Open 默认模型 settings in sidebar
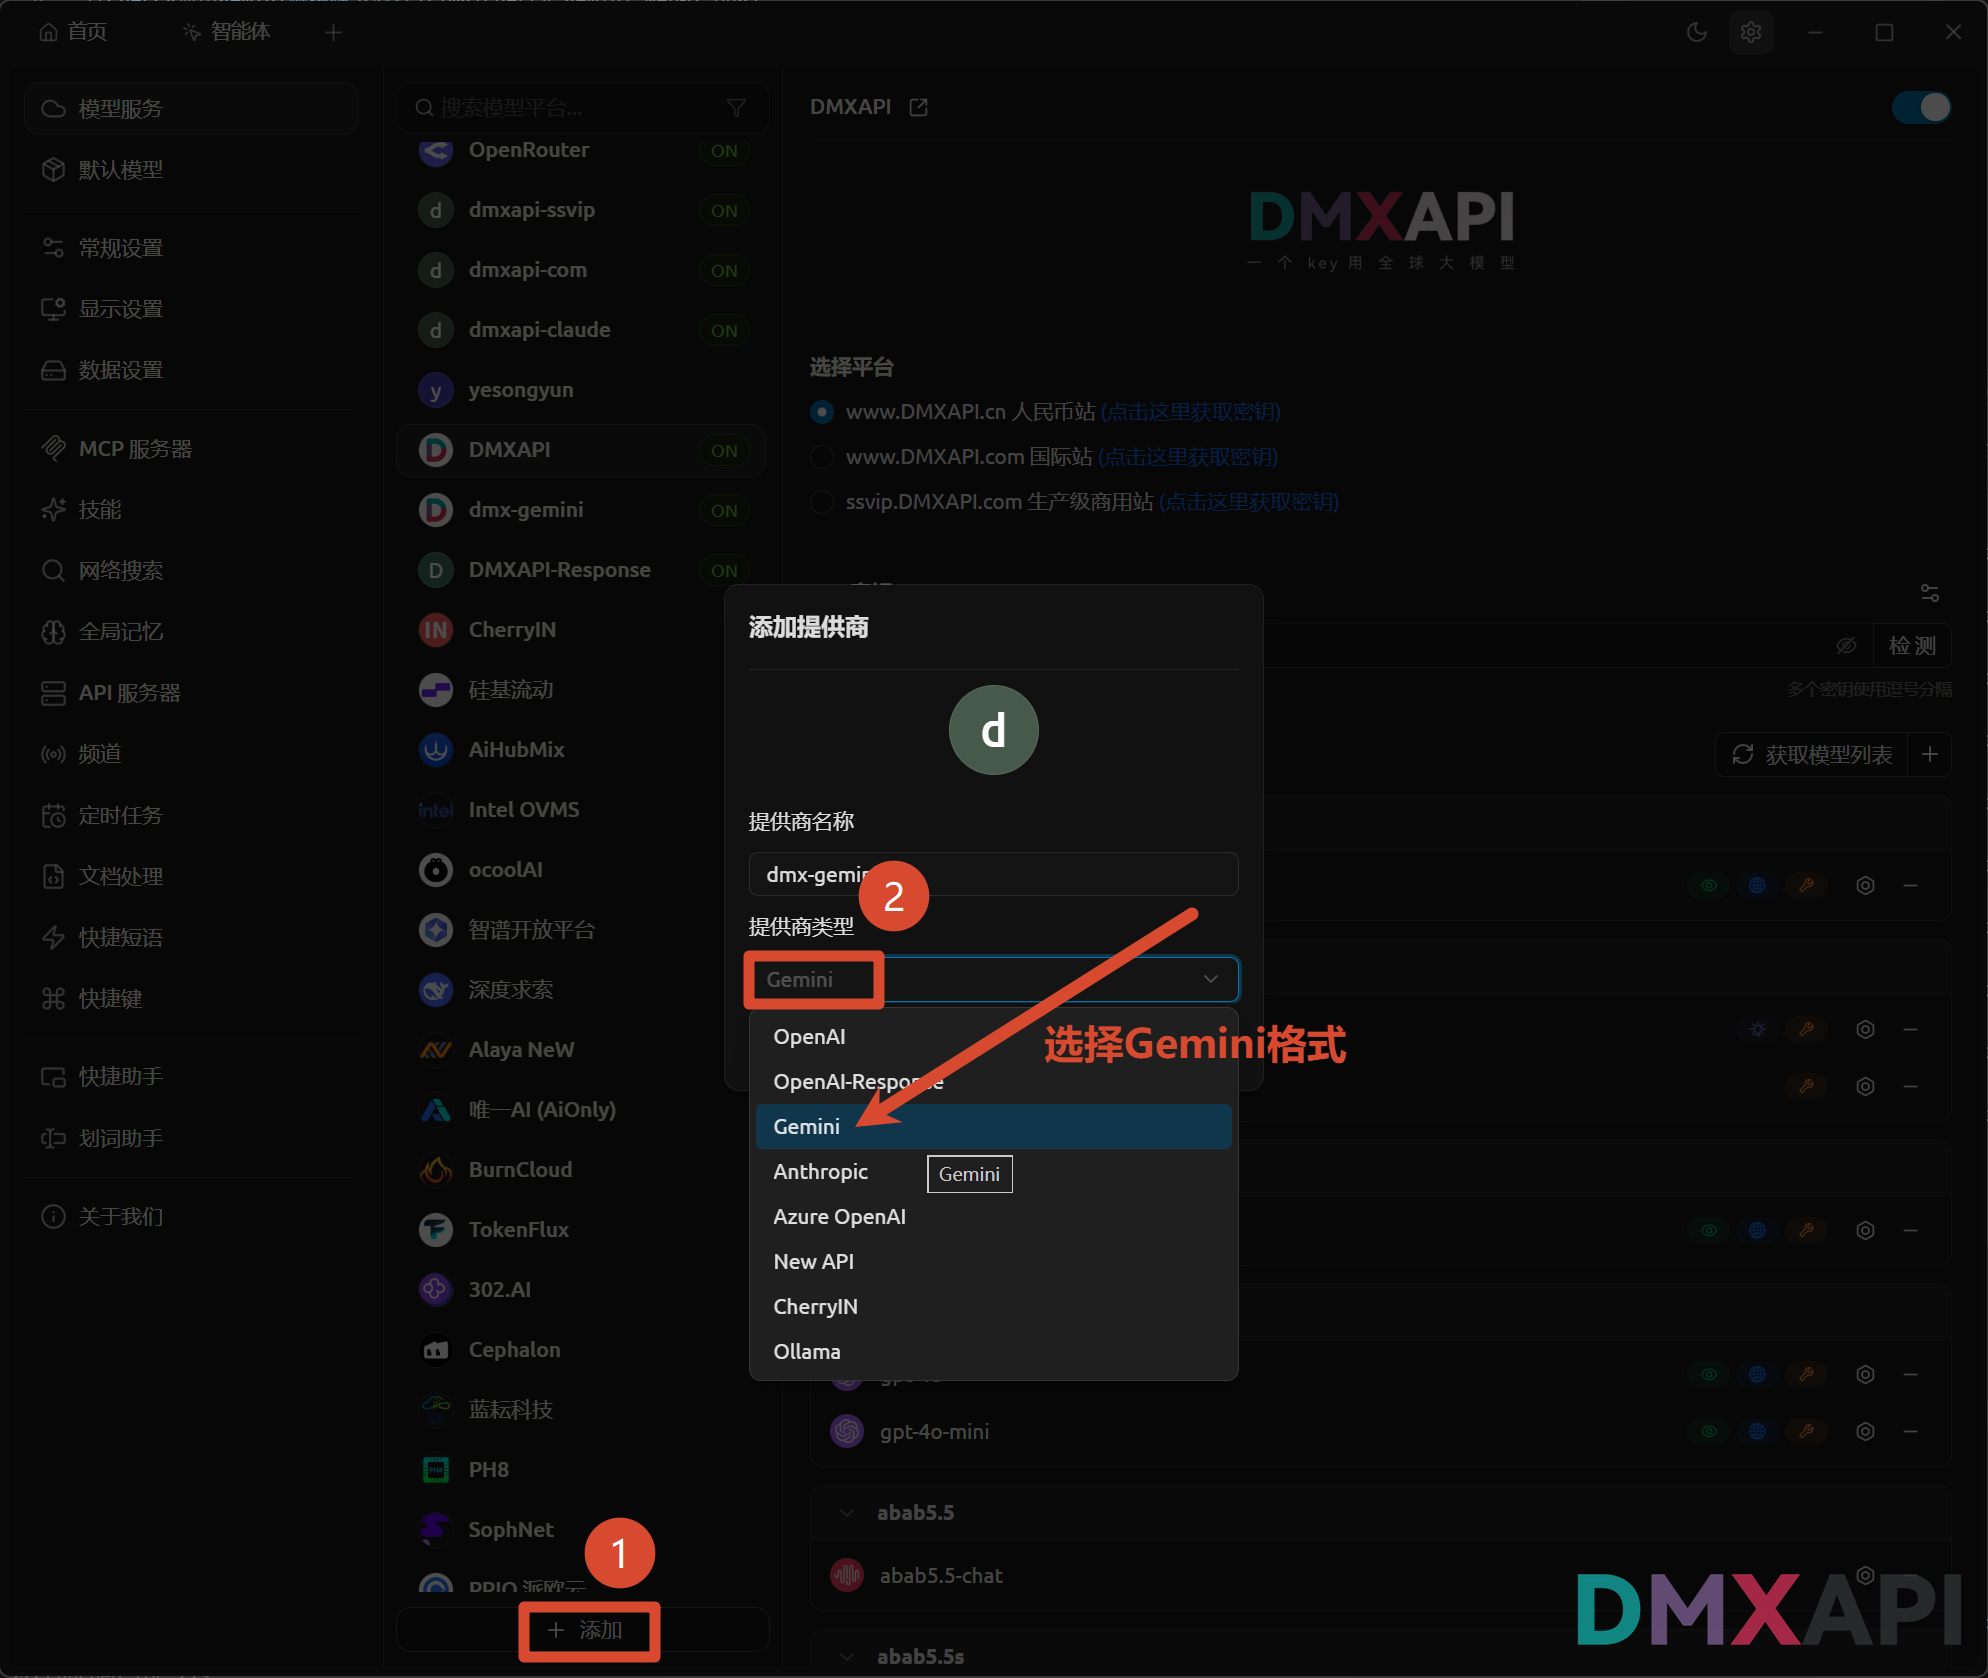Image resolution: width=1988 pixels, height=1678 pixels. (191, 170)
